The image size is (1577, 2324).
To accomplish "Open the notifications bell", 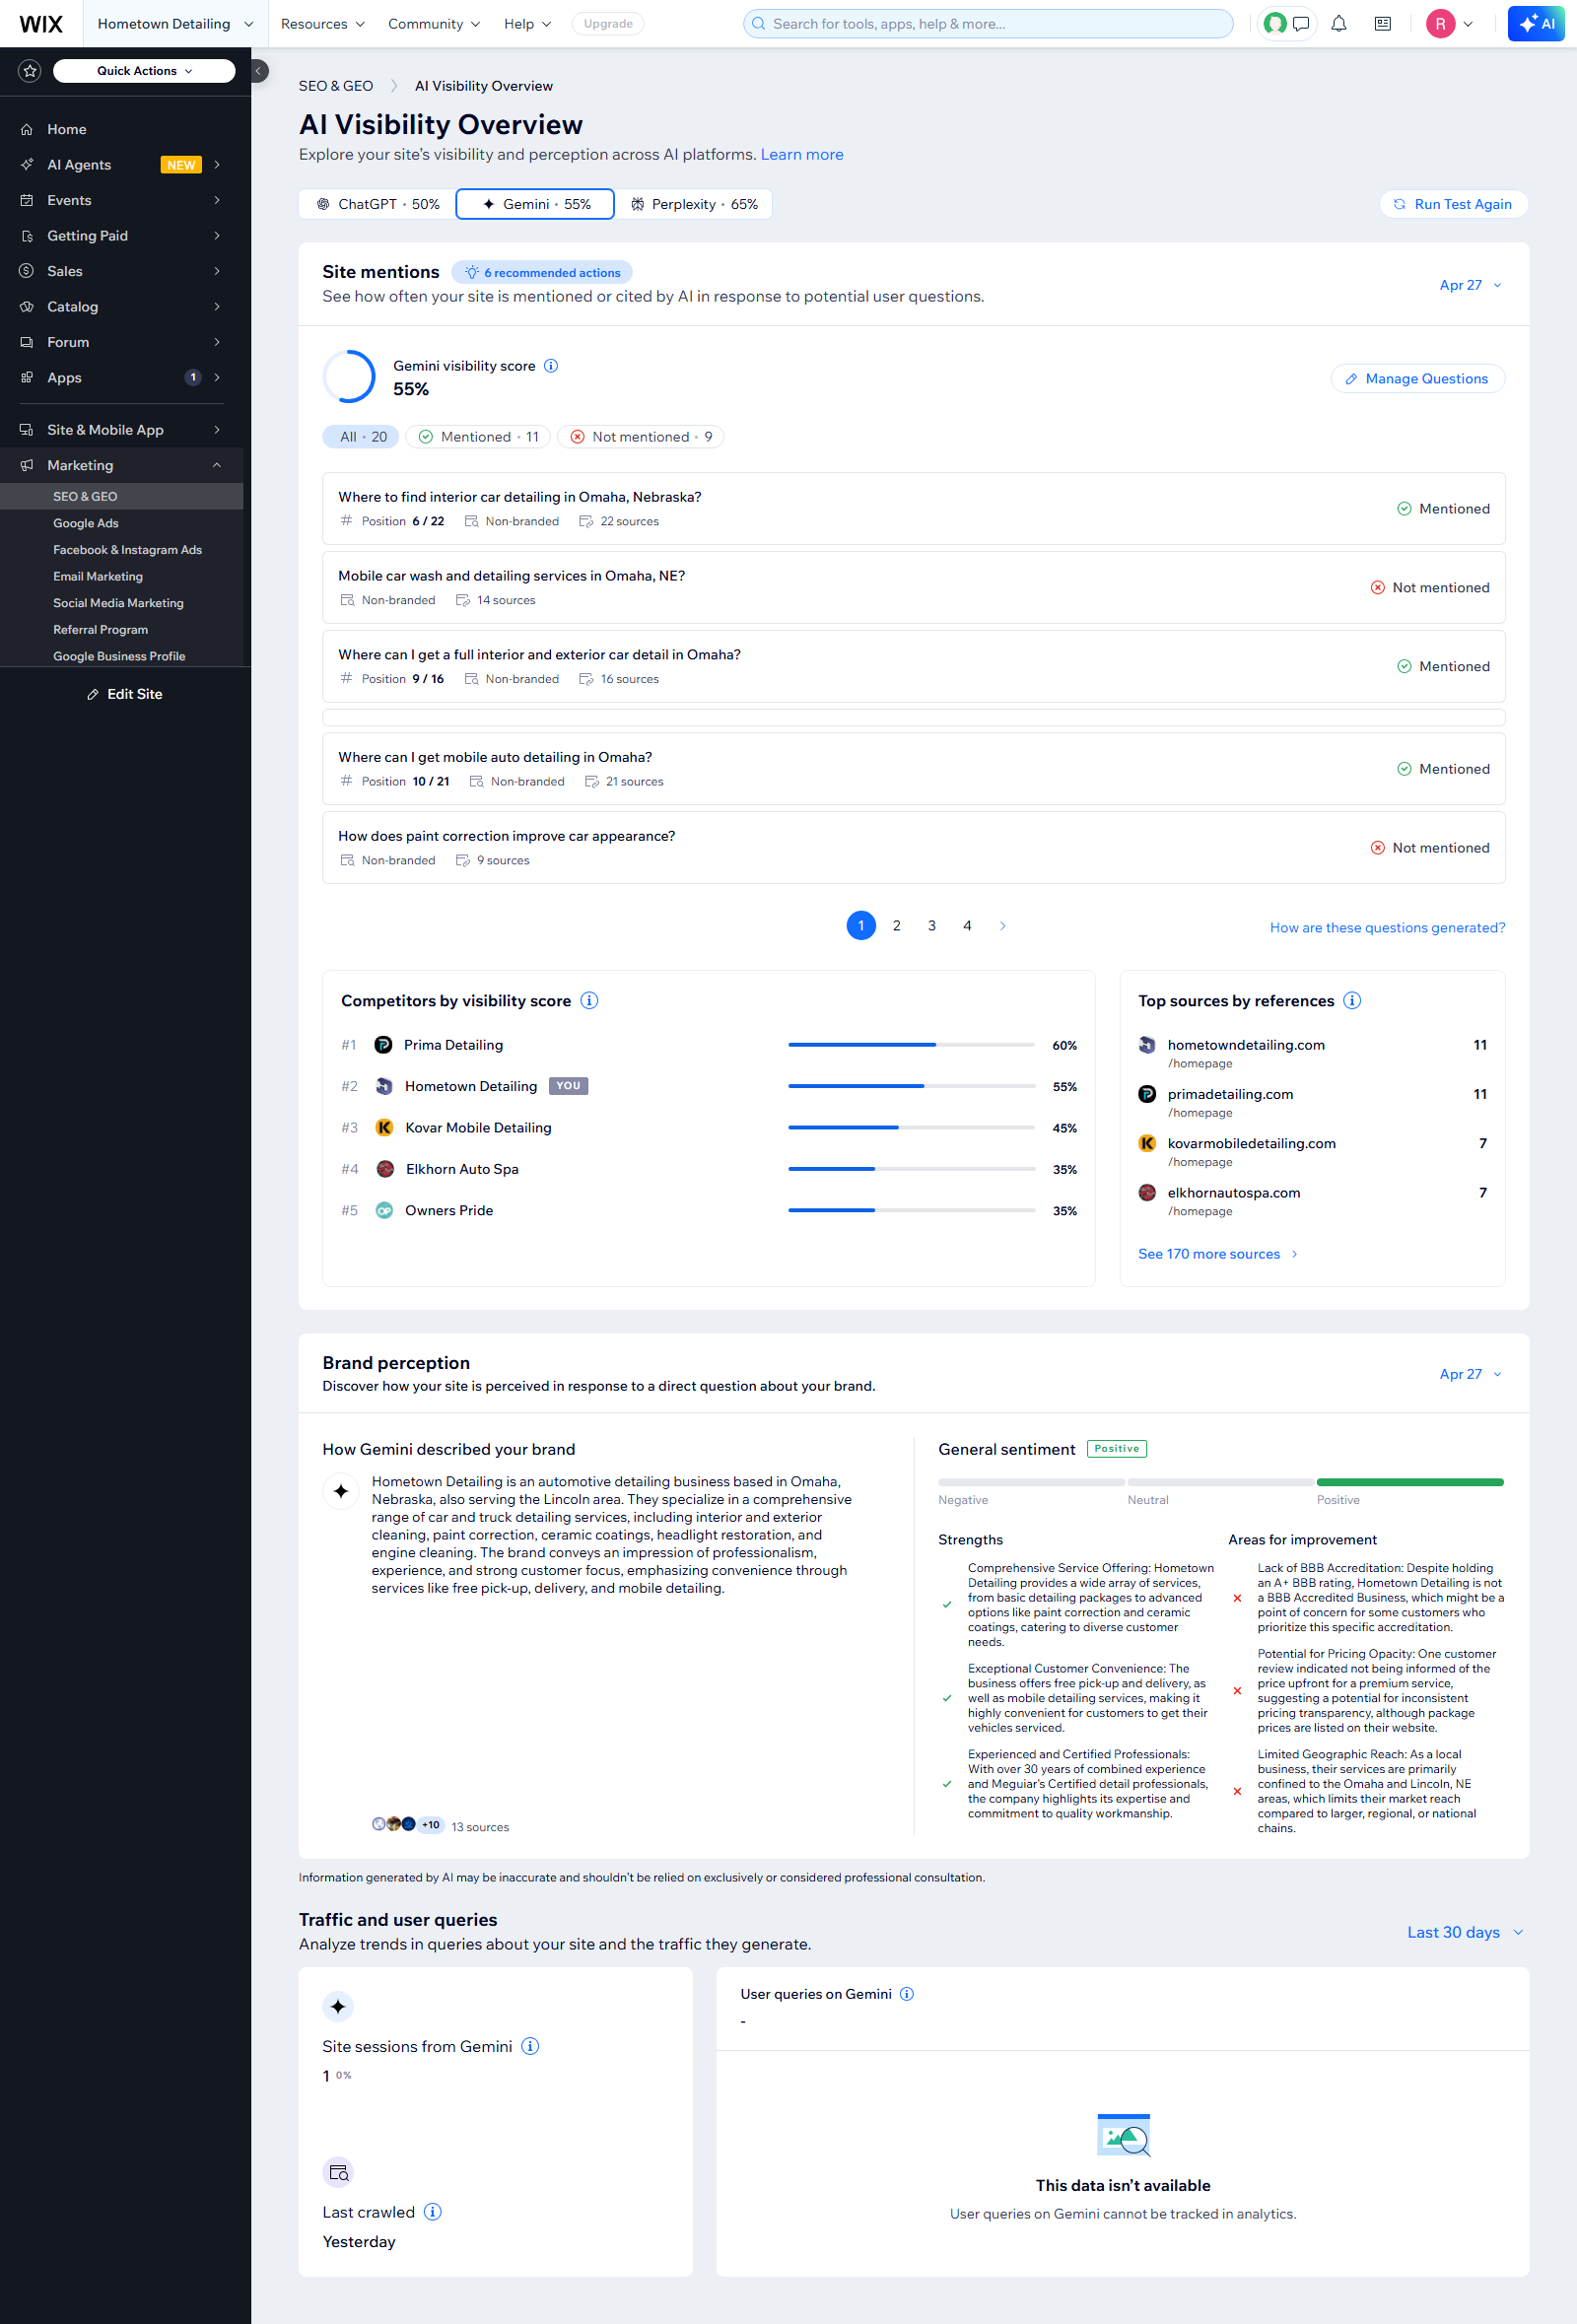I will [x=1339, y=24].
